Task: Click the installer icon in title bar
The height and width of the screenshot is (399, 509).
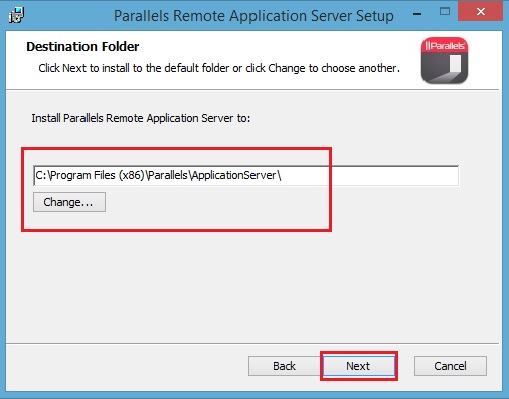Action: pos(16,15)
